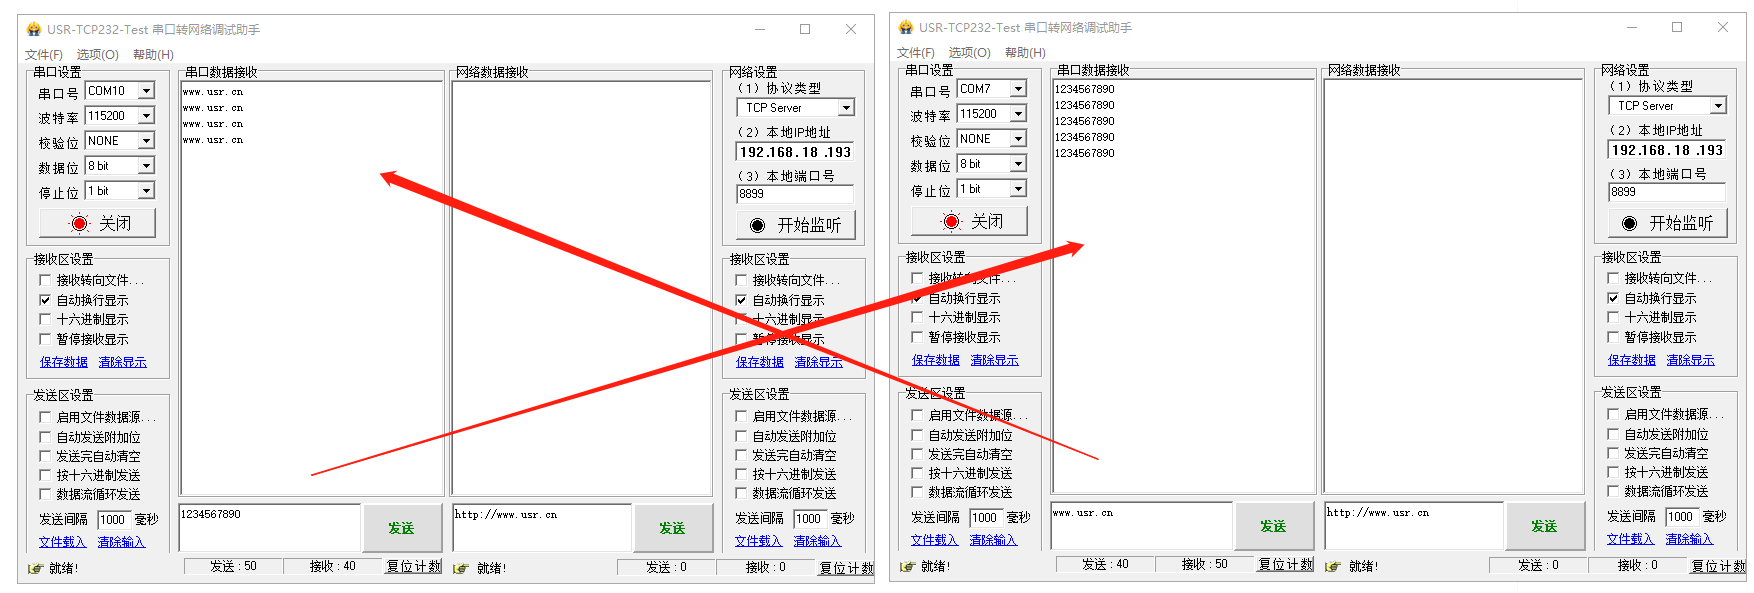This screenshot has height=593, width=1754.
Task: Open the 文件(F) menu in the left window
Action: [44, 55]
